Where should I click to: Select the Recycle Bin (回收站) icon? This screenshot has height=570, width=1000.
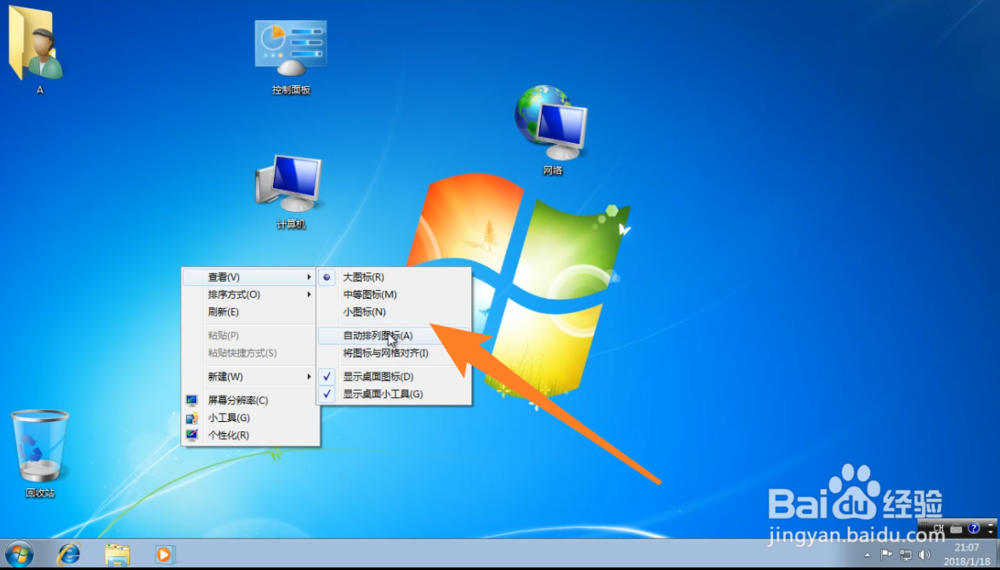(40, 453)
